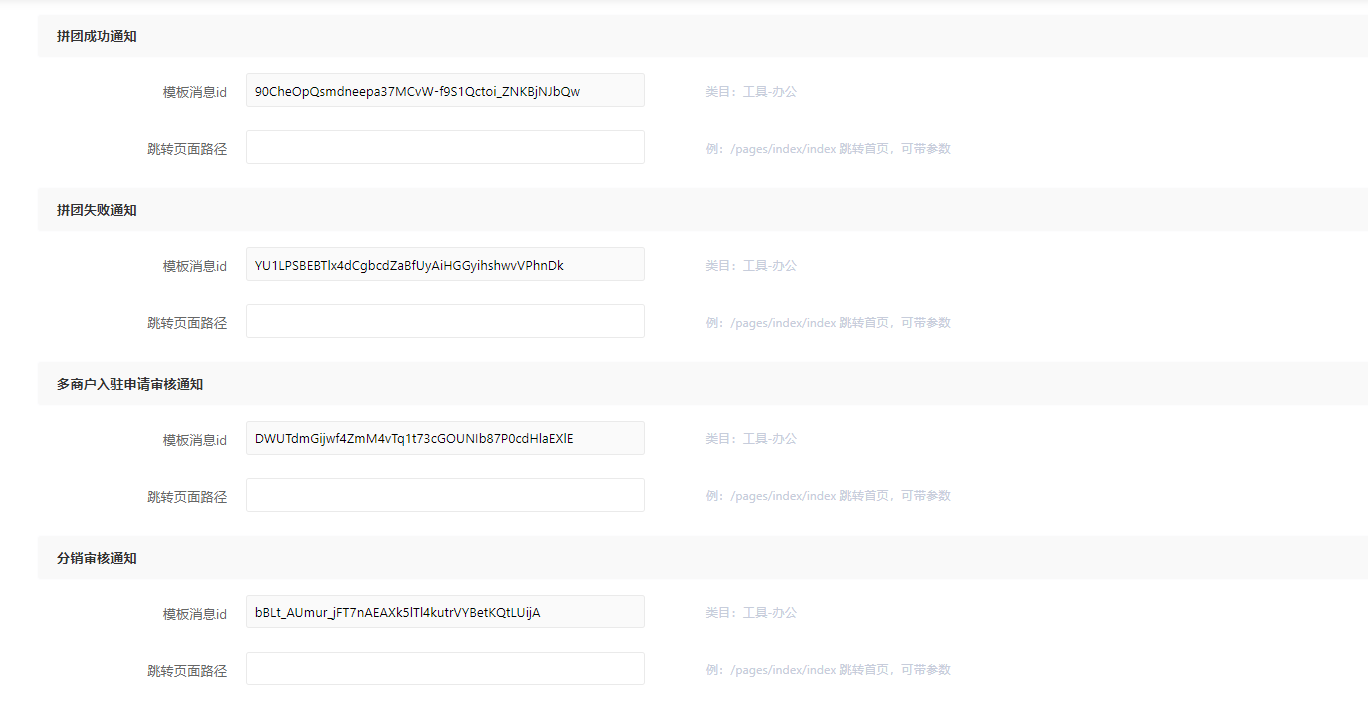
Task: Focus the 跳转页面路径 input under 多商户入驻申请审核通知
Action: 445,495
